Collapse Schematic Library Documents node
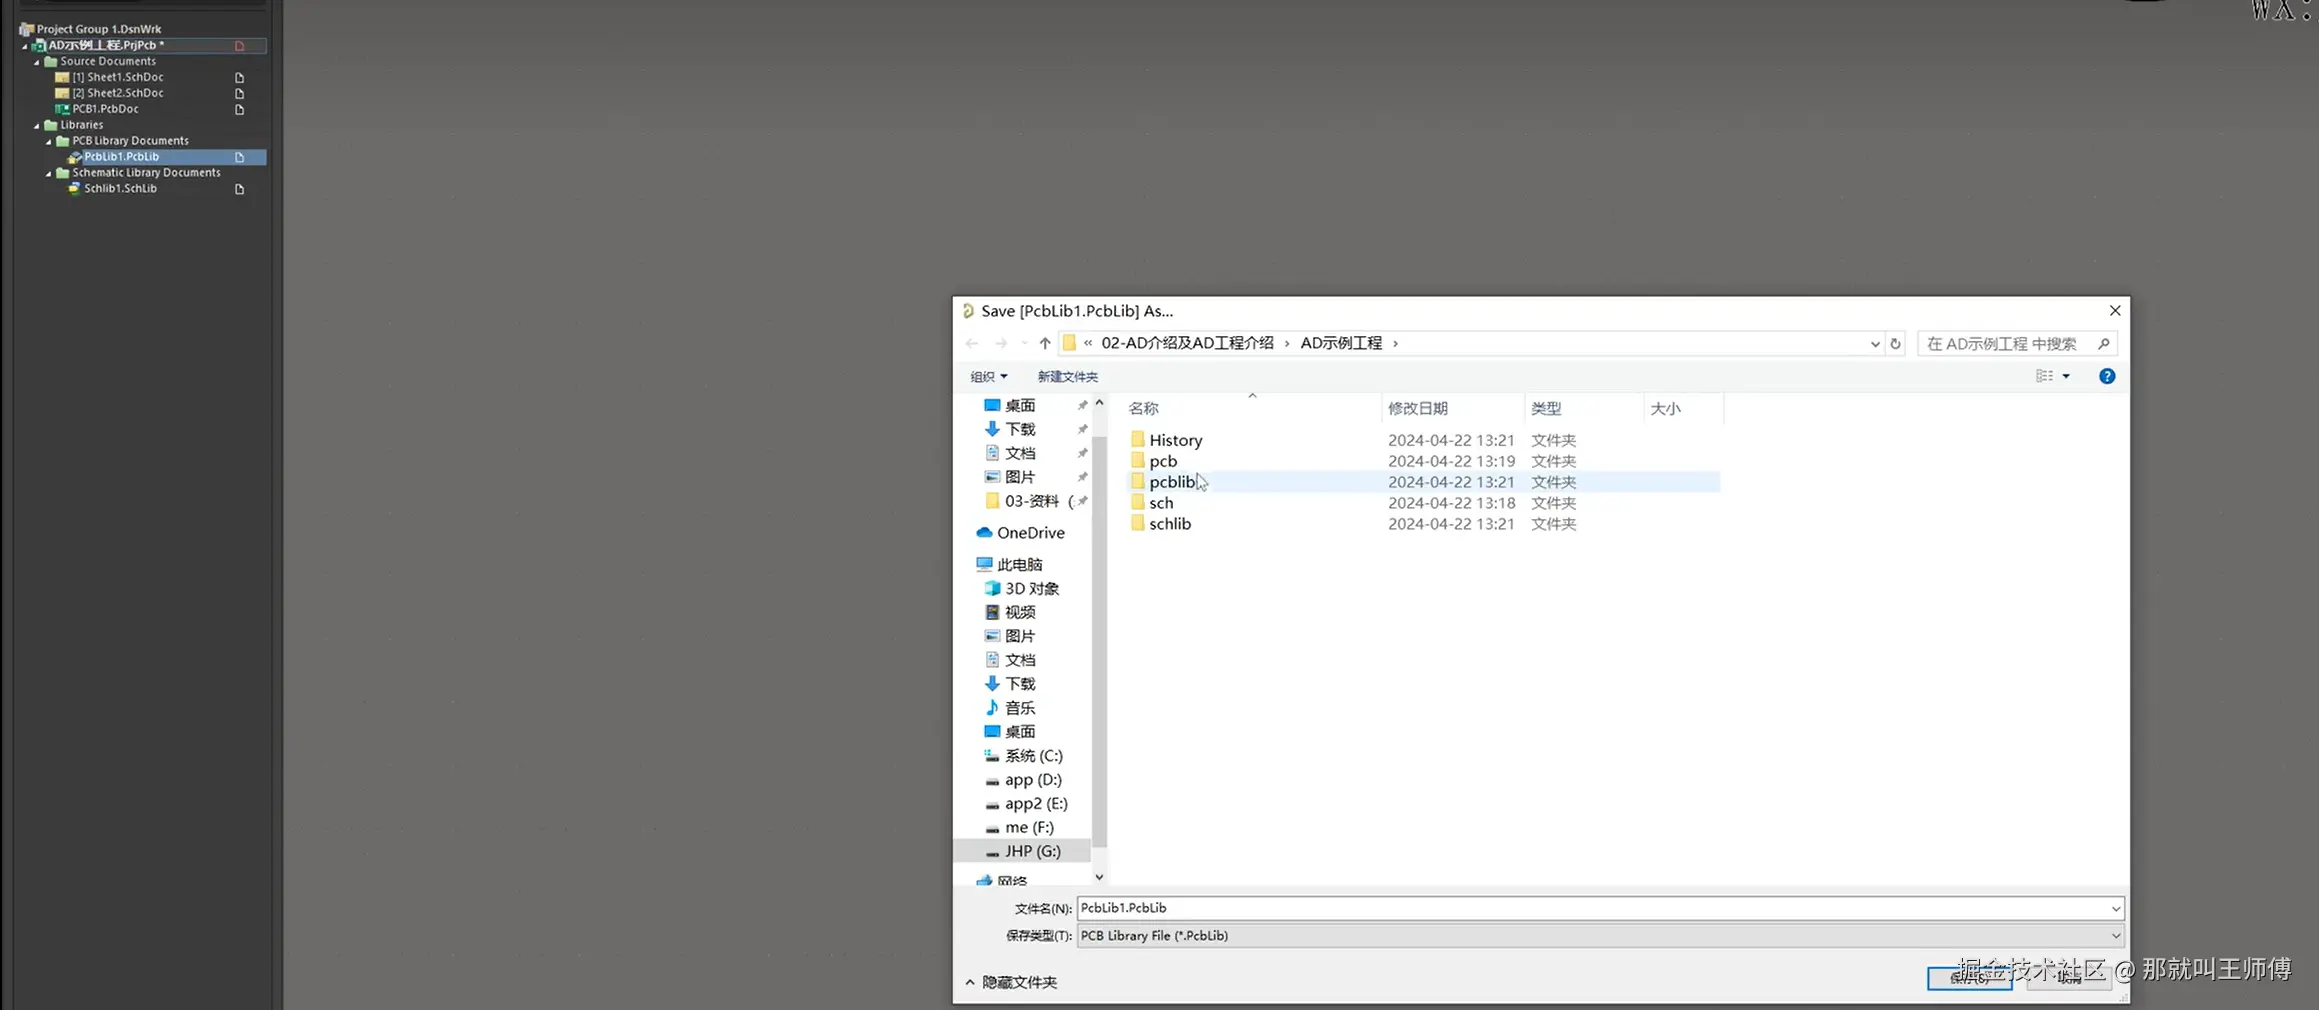 (49, 174)
